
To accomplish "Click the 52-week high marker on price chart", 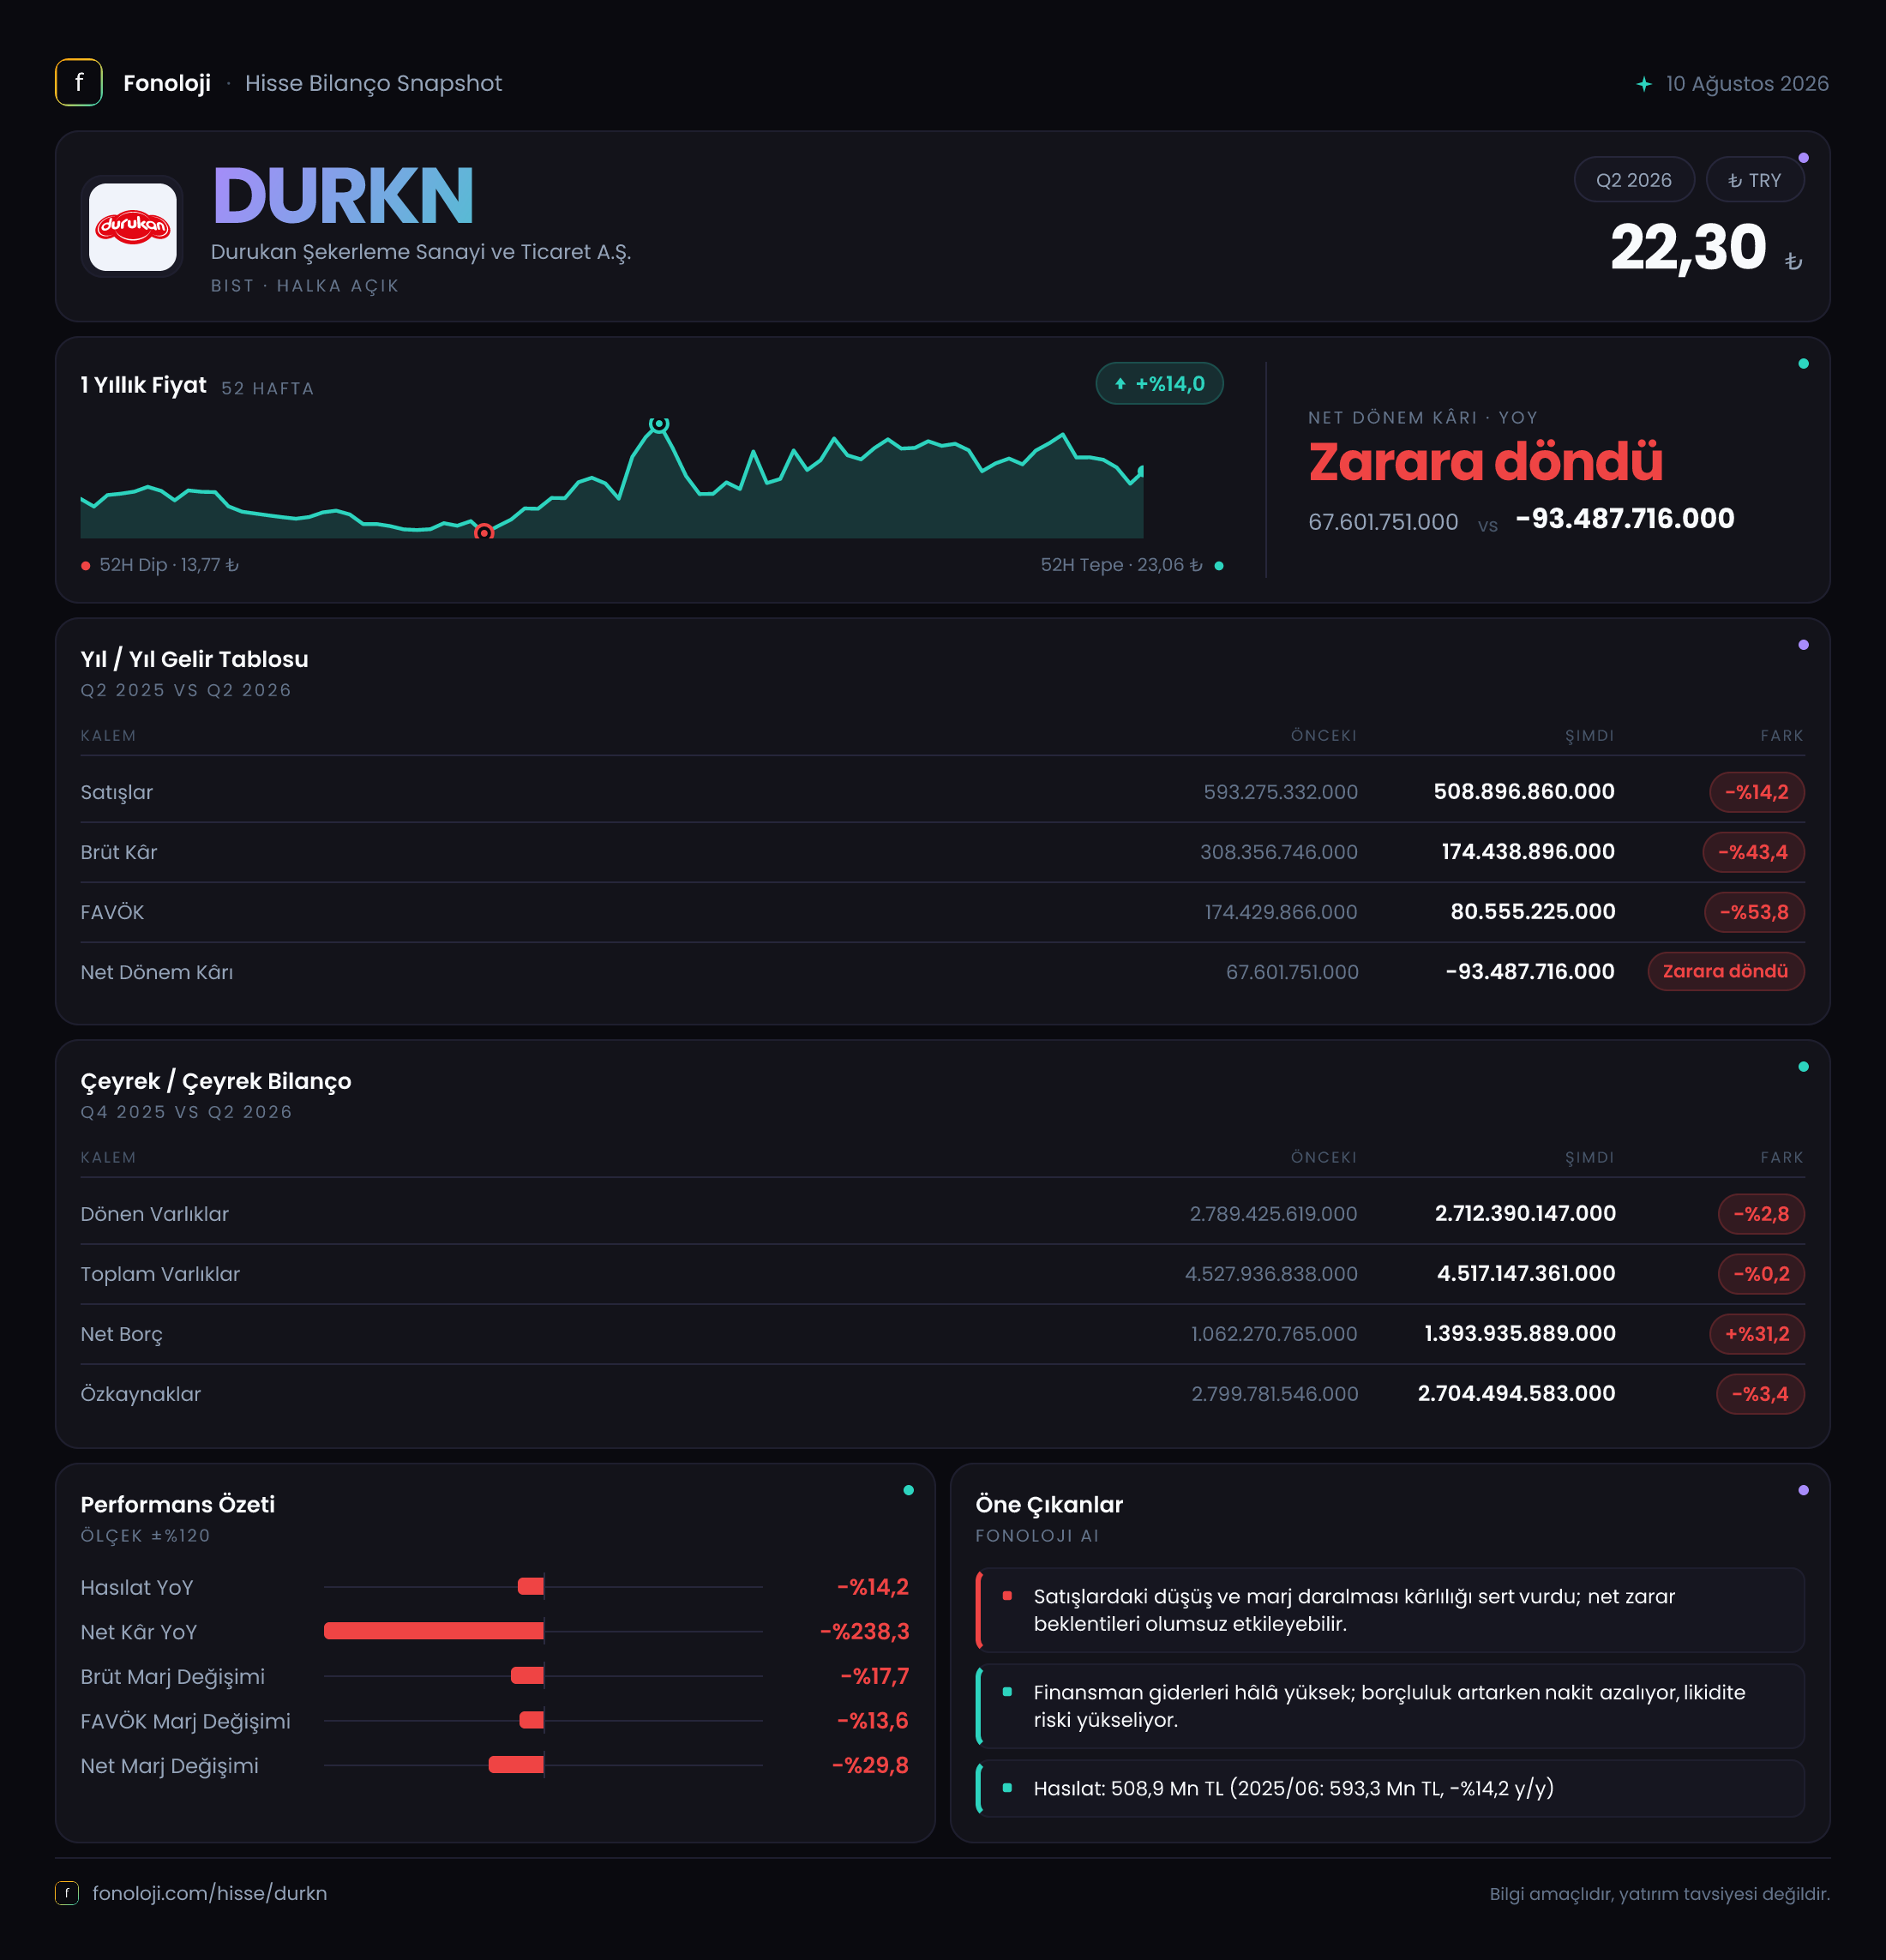I will [x=658, y=424].
